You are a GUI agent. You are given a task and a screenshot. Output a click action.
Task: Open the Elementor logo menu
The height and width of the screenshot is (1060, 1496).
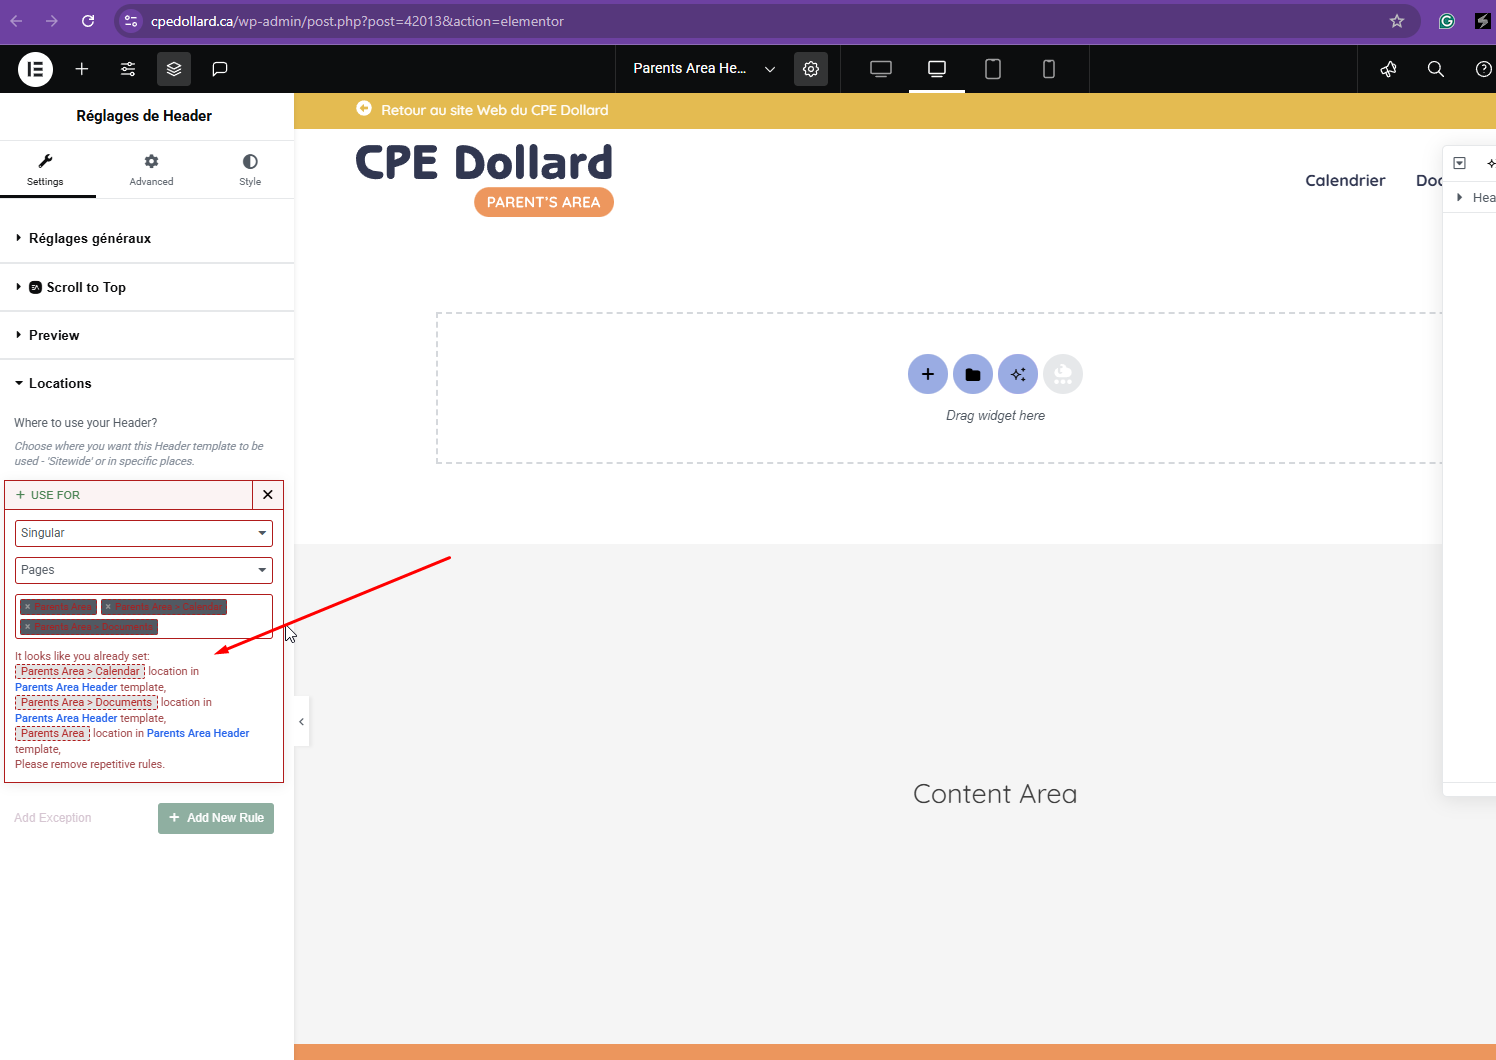pyautogui.click(x=35, y=69)
